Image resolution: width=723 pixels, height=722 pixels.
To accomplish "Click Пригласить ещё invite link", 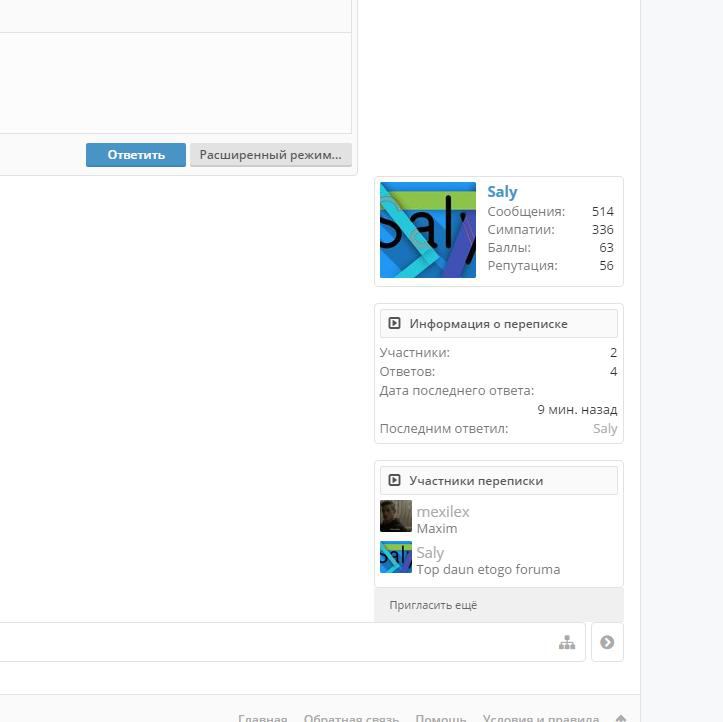I will pyautogui.click(x=433, y=605).
